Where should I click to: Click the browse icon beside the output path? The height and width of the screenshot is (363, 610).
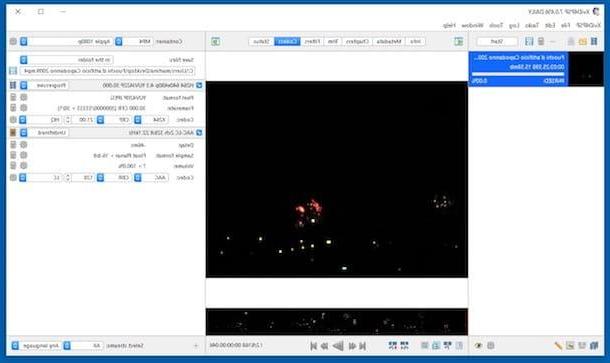pos(13,71)
